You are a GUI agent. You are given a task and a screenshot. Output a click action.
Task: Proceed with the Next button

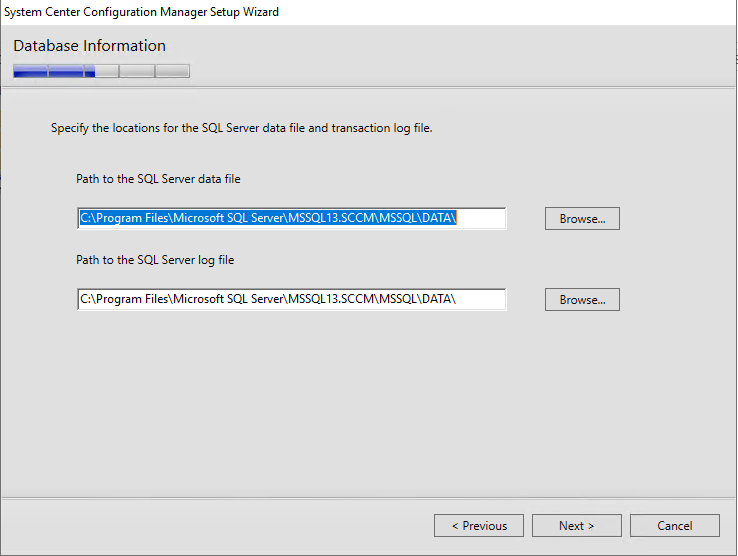577,525
